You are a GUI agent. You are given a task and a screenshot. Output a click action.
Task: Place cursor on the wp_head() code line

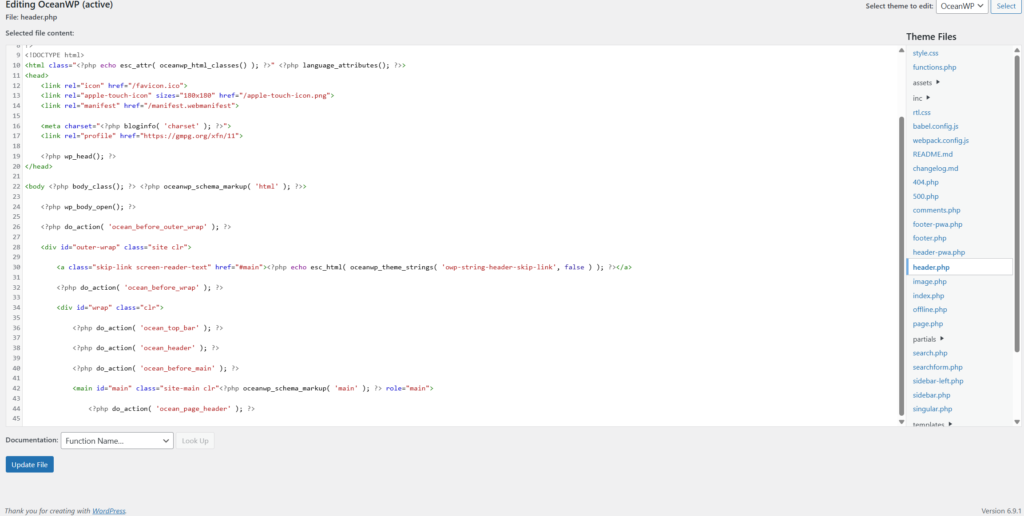coord(78,157)
